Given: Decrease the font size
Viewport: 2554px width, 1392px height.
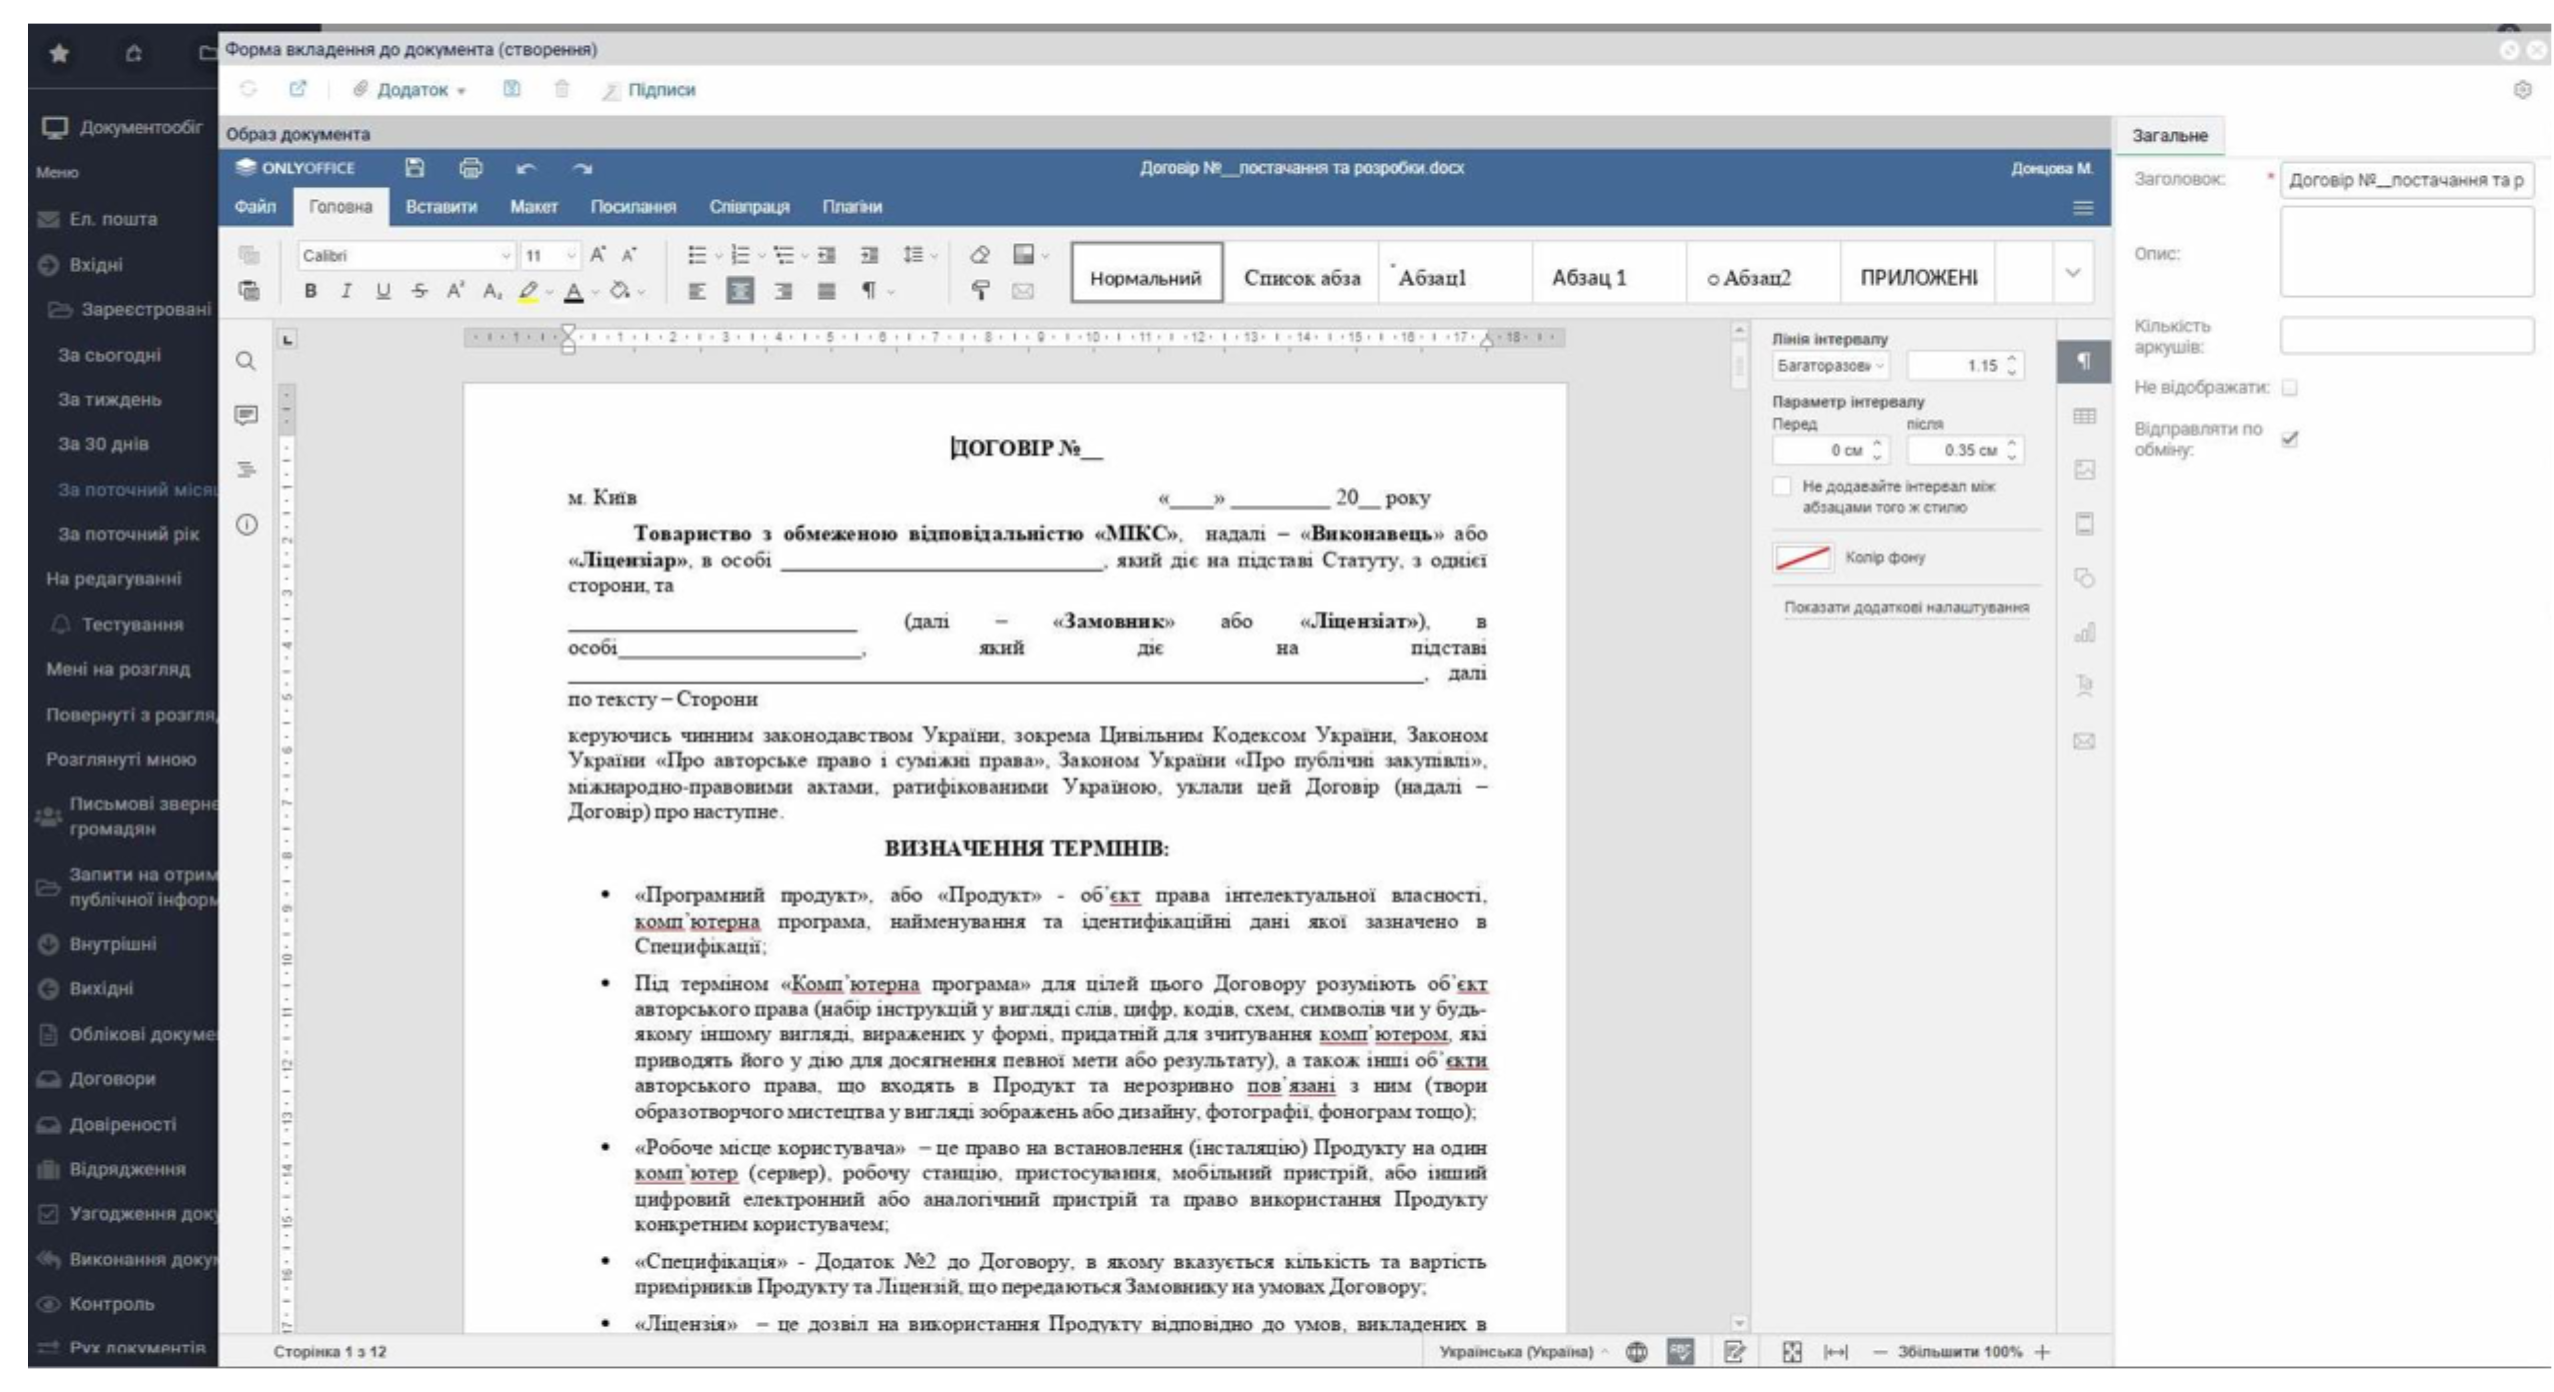Looking at the screenshot, I should click(x=629, y=255).
